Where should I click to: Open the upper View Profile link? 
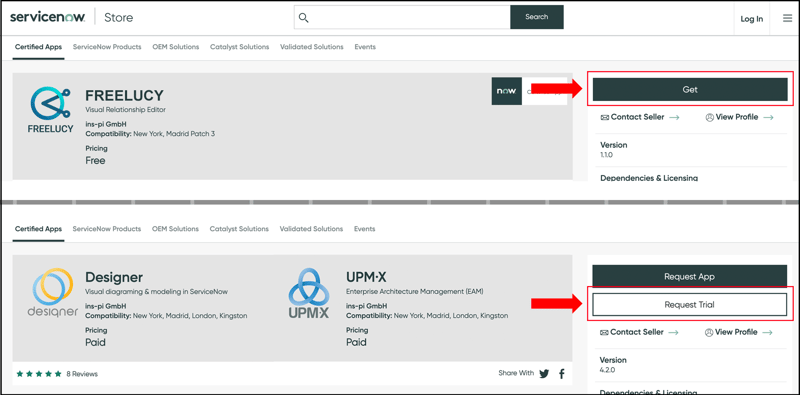coord(737,117)
